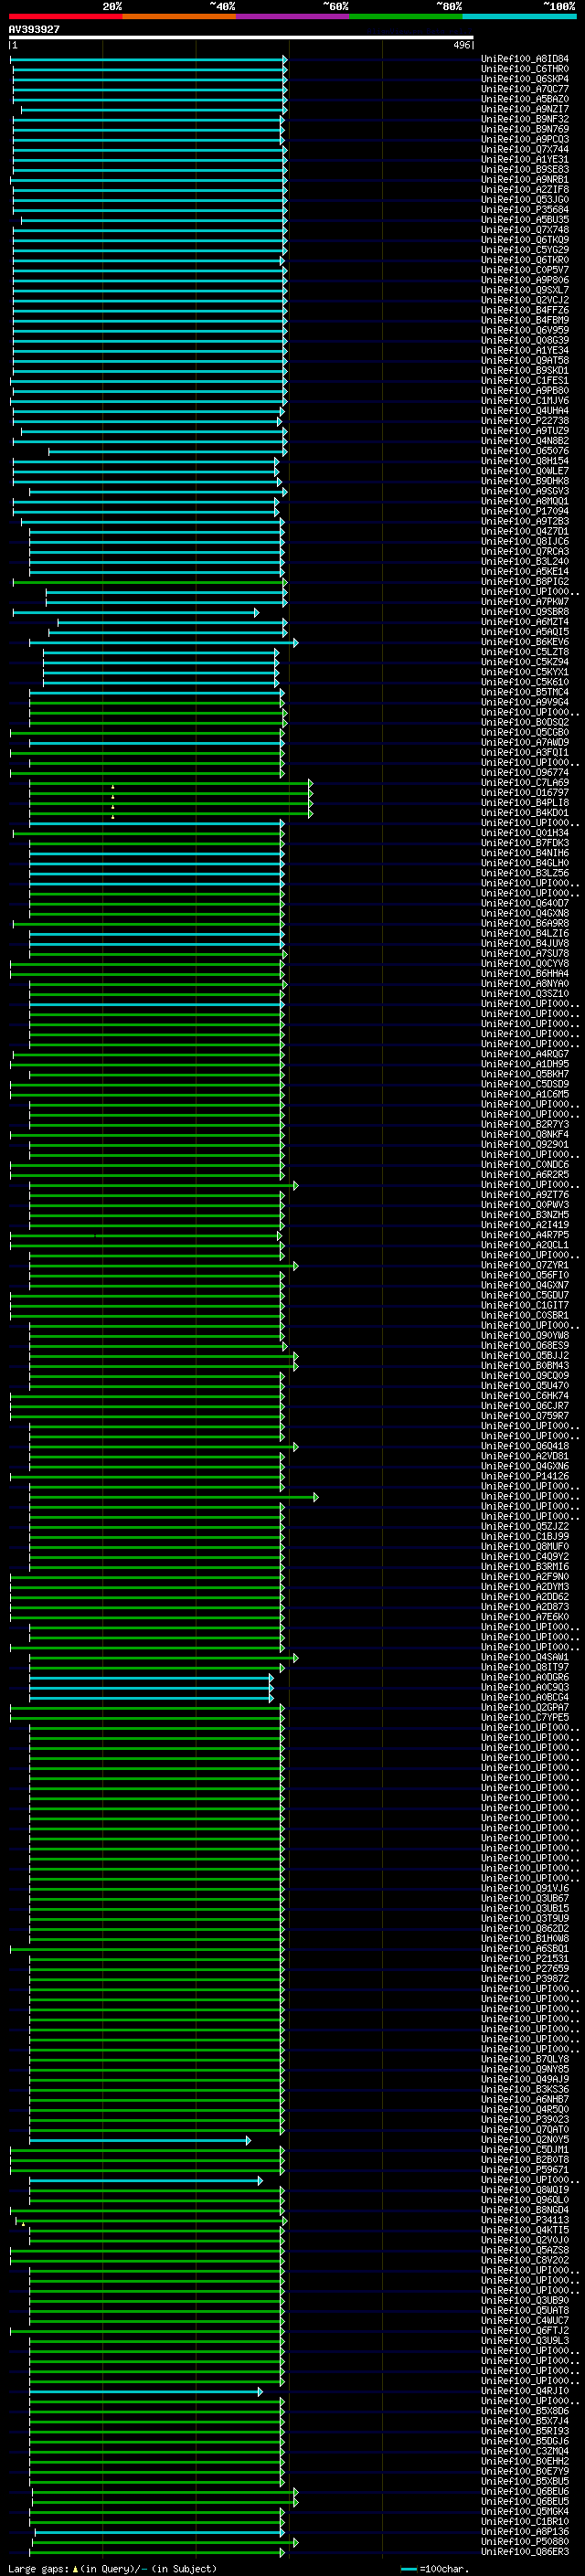Select hit label UniRef100_P22738
Image resolution: width=585 pixels, height=2576 pixels.
[x=525, y=421]
